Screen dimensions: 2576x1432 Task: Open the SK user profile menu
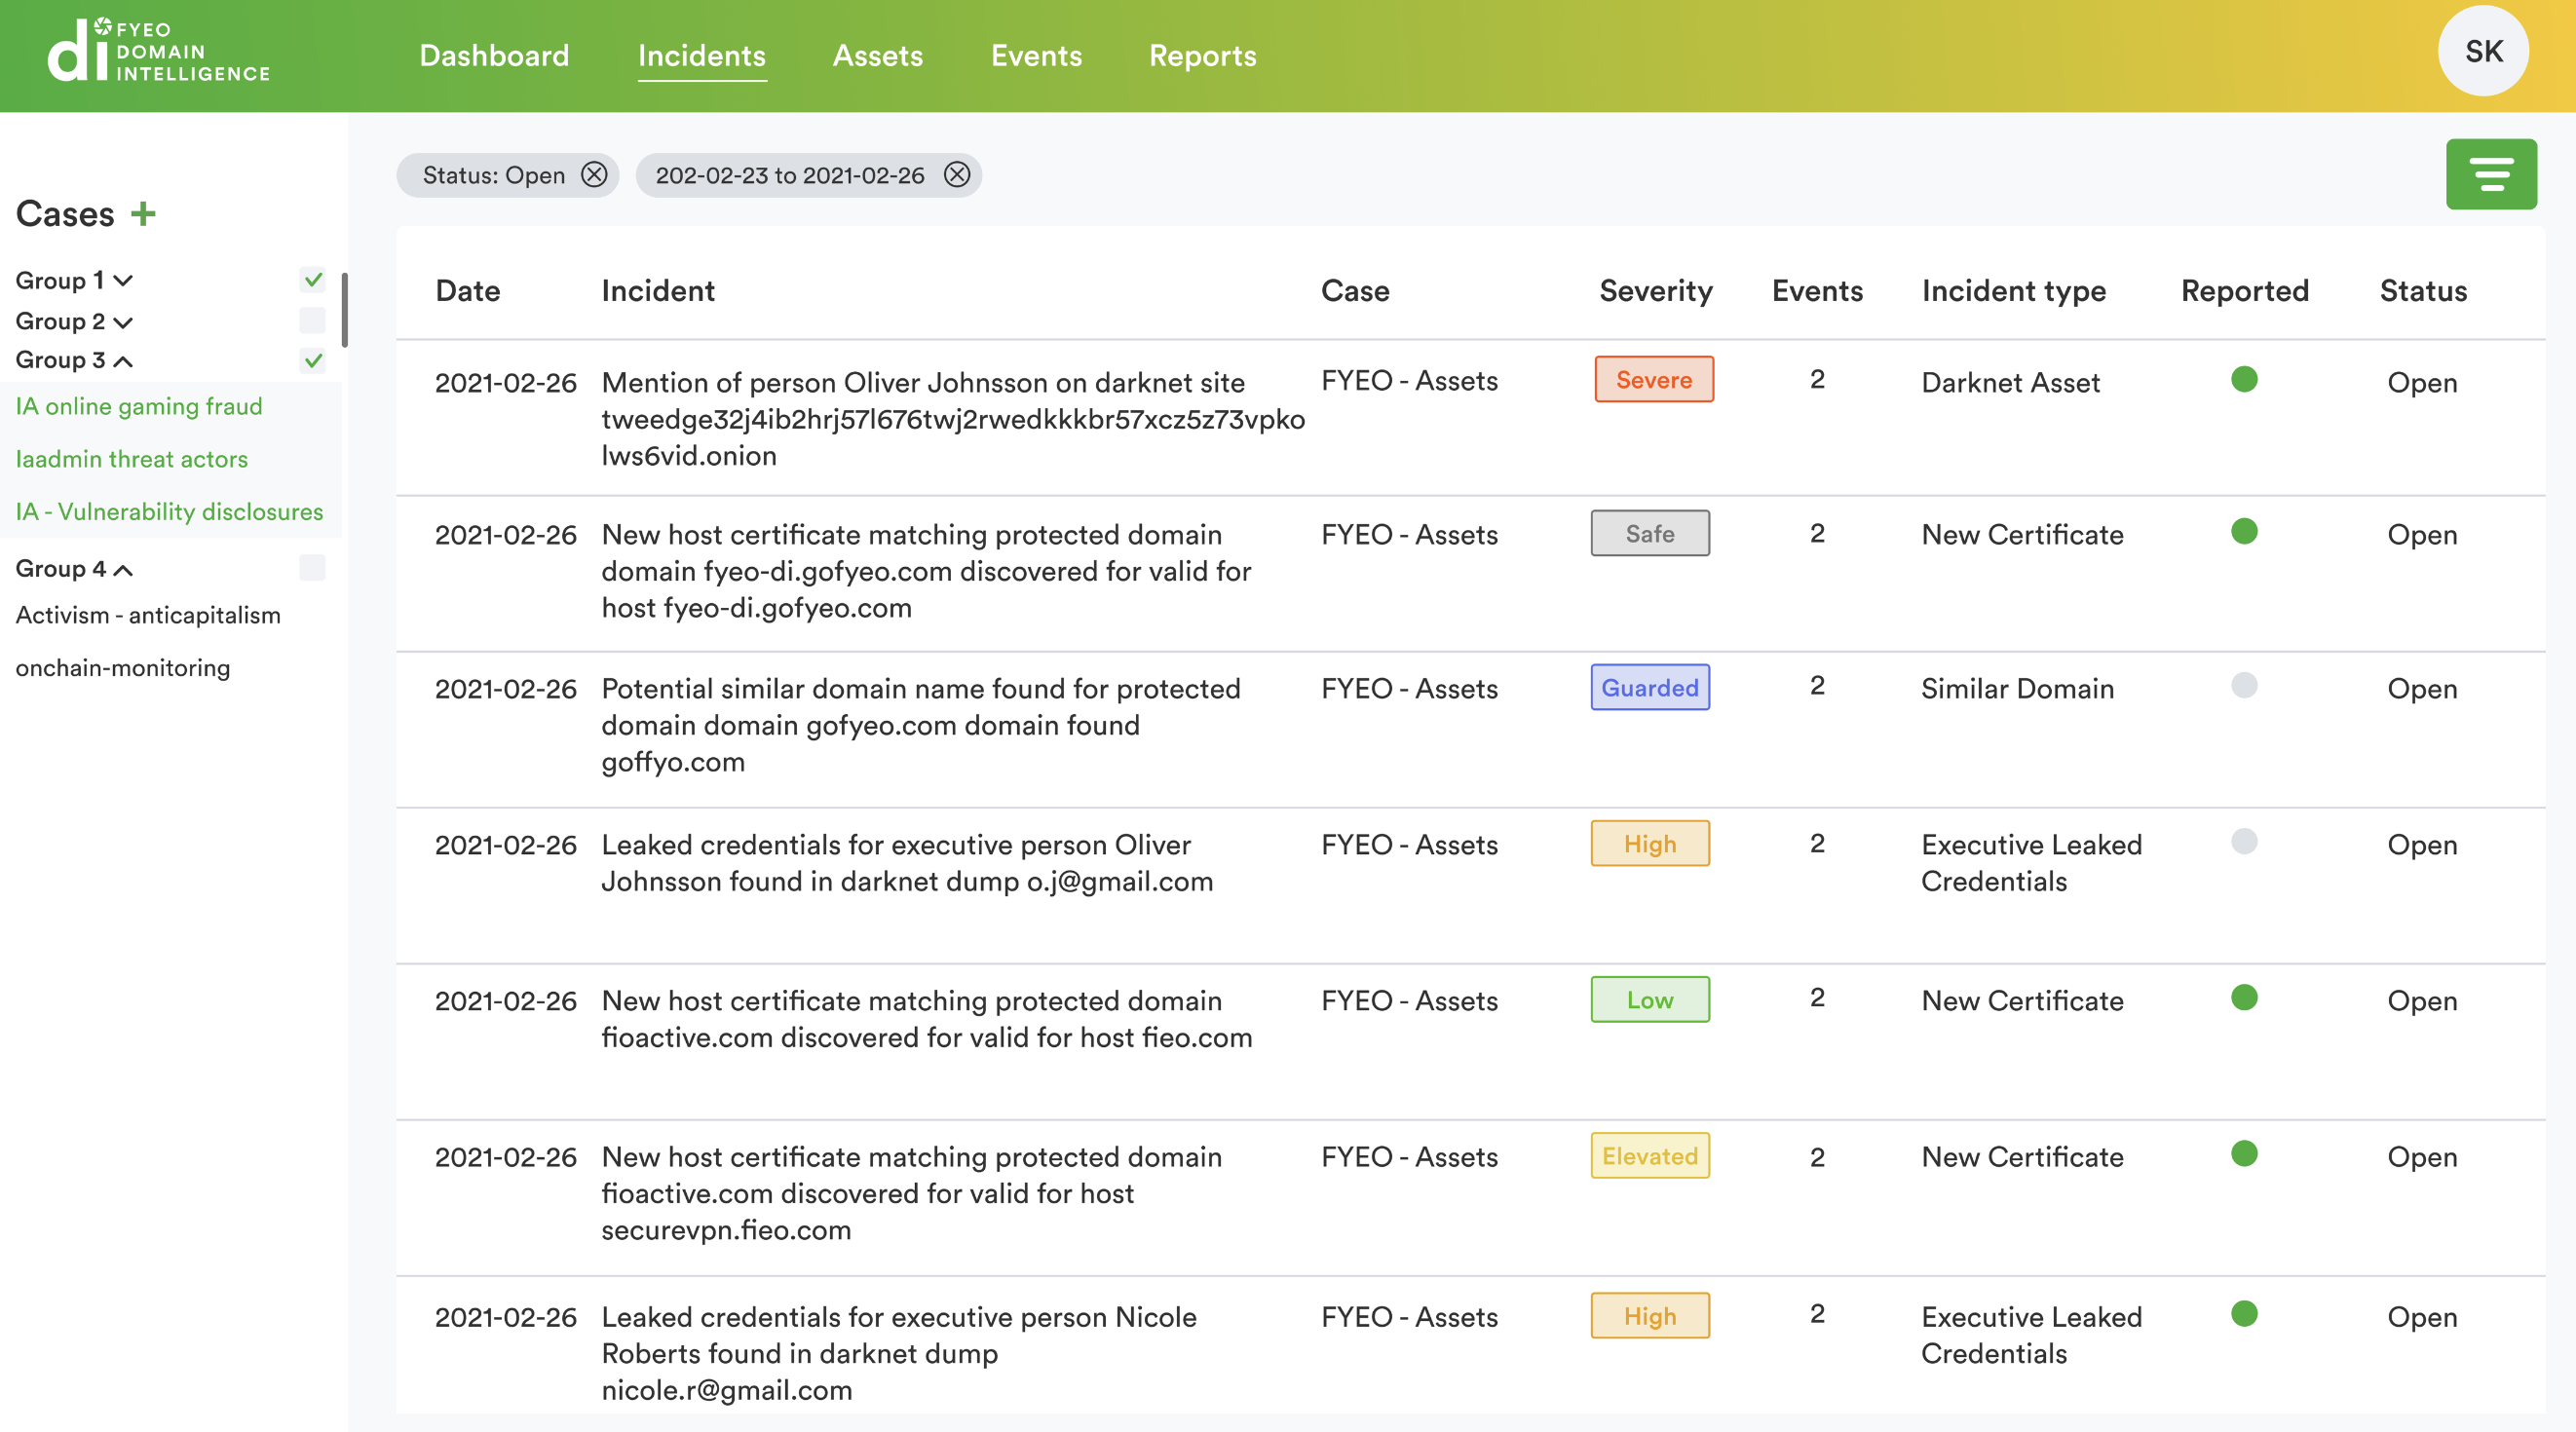tap(2484, 50)
